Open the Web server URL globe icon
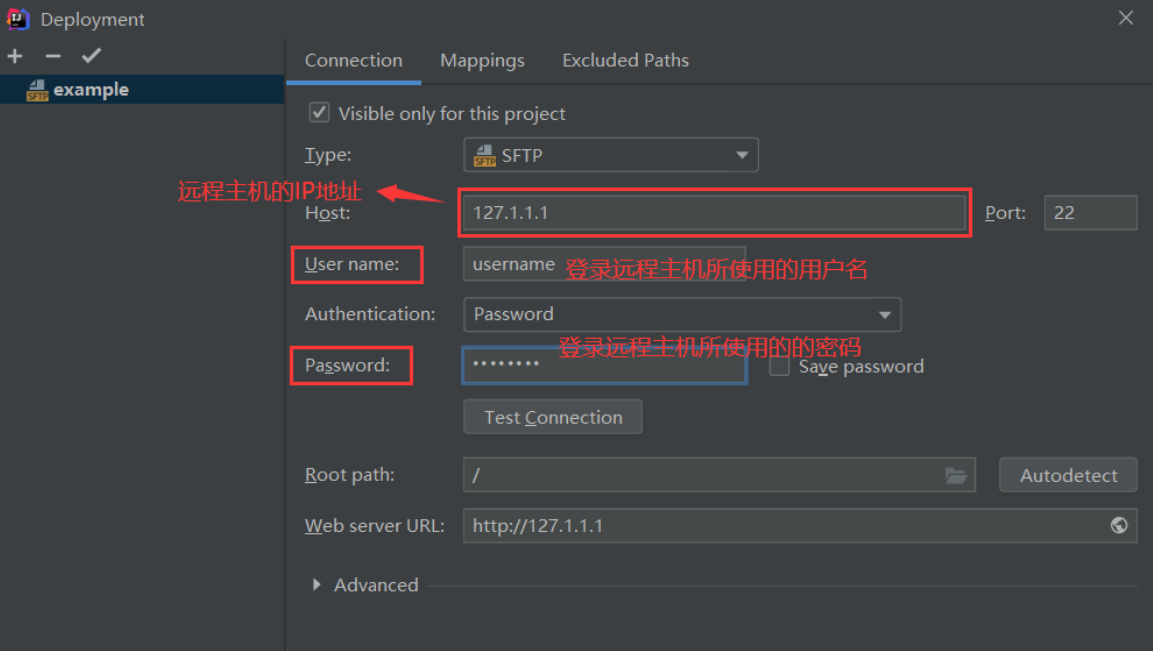The image size is (1153, 651). tap(1119, 526)
